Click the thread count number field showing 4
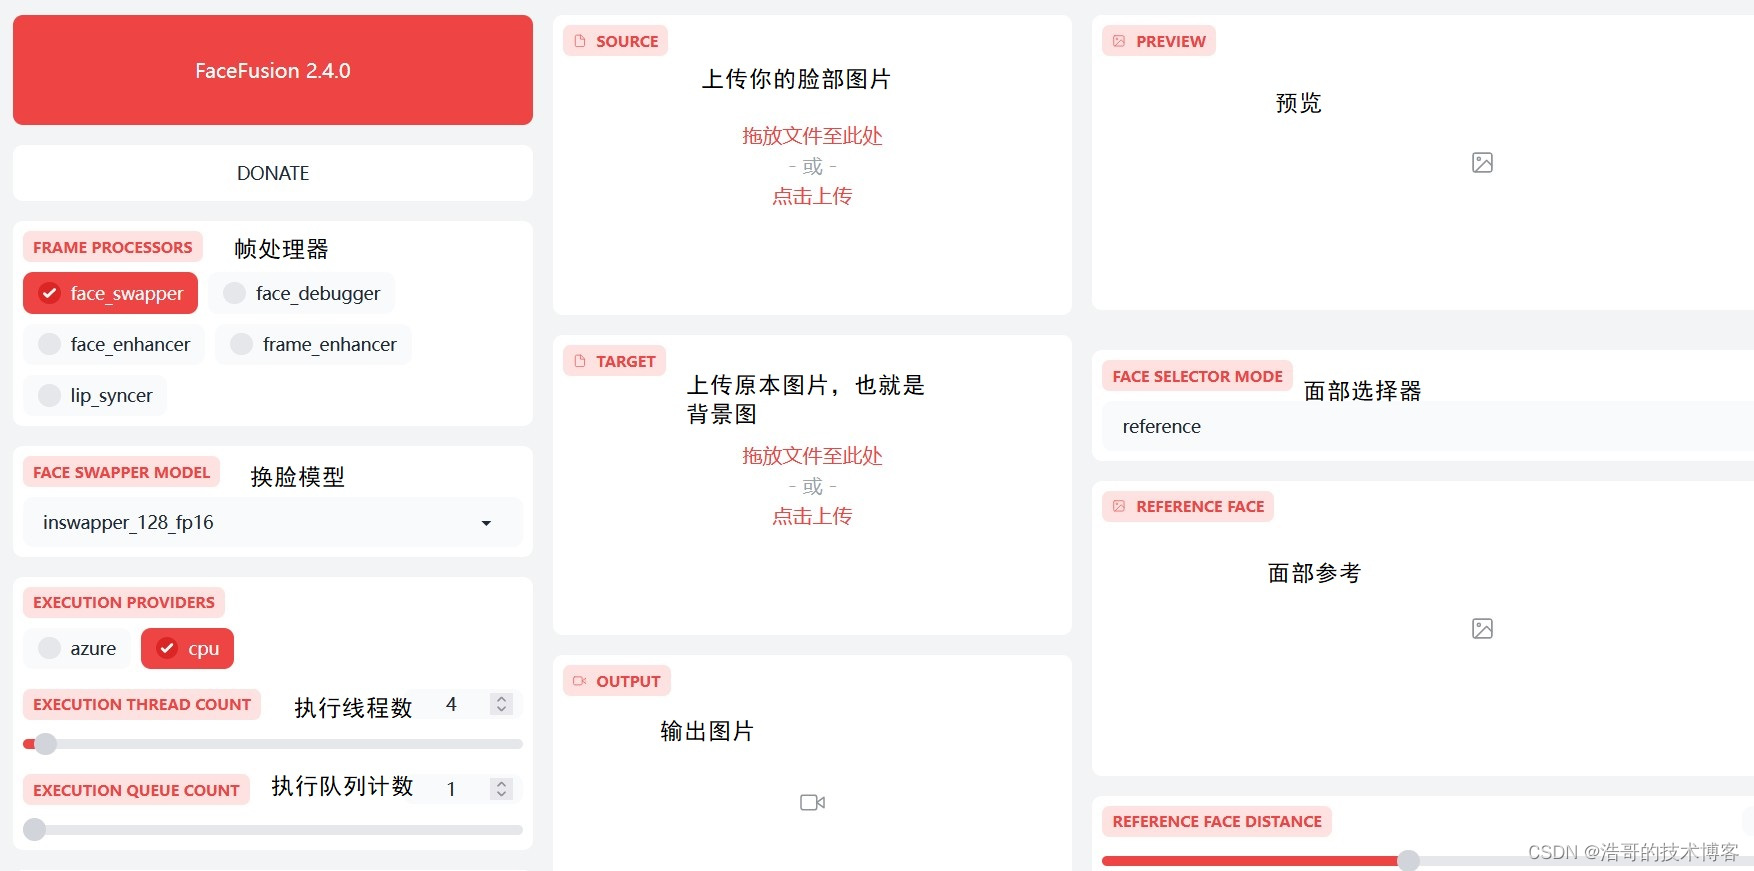Viewport: 1754px width, 871px height. click(463, 704)
